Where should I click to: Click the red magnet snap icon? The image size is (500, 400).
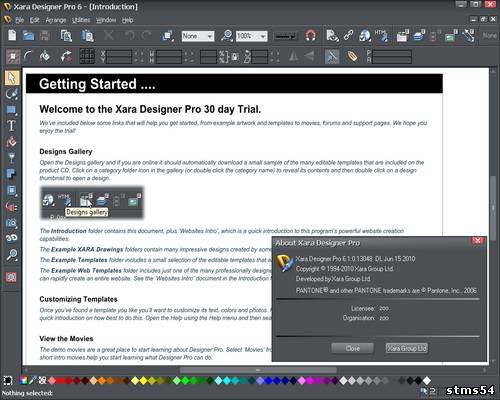[311, 35]
